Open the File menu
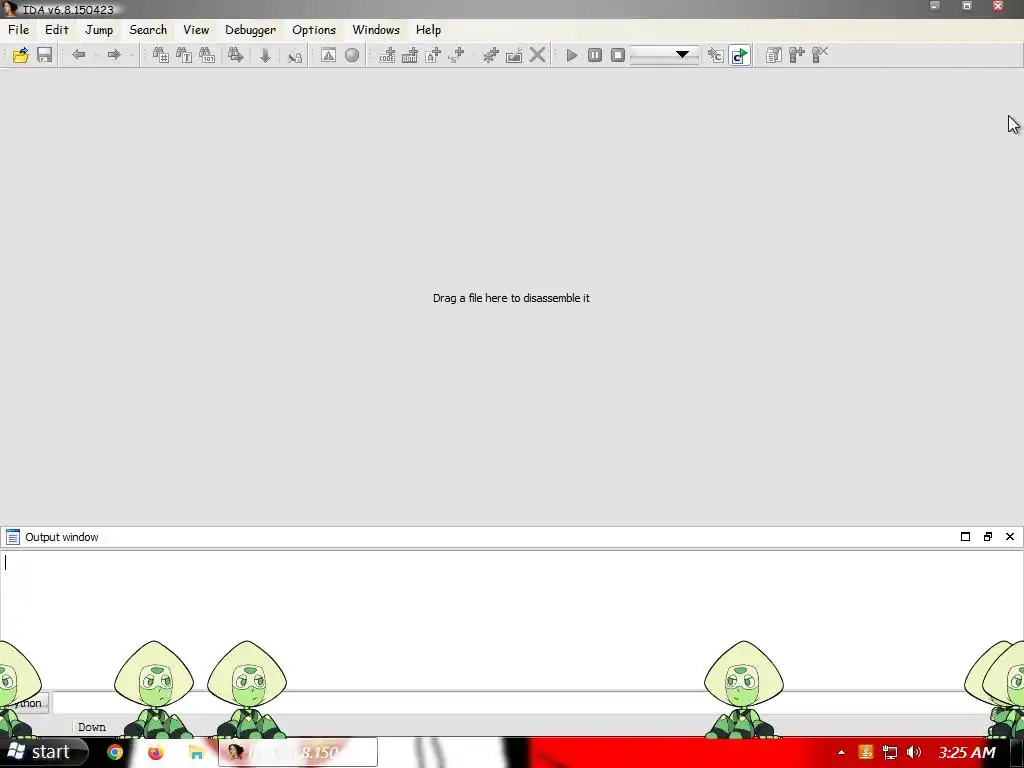Image resolution: width=1024 pixels, height=768 pixels. pos(18,30)
